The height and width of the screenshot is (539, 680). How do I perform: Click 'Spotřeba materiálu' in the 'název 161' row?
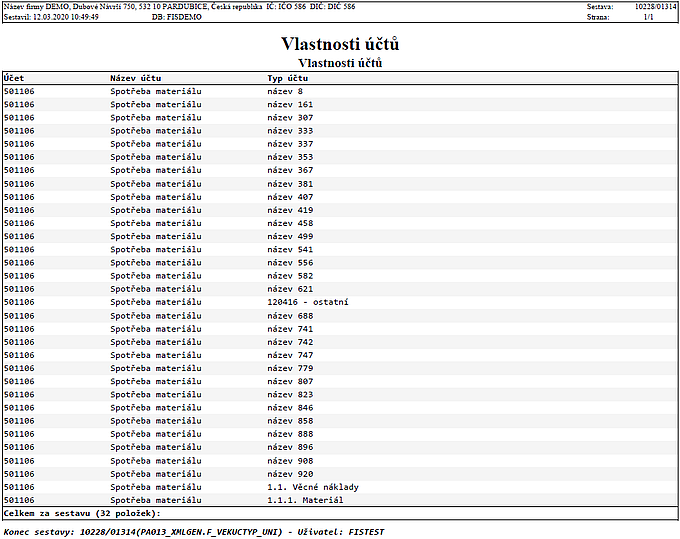(x=156, y=105)
